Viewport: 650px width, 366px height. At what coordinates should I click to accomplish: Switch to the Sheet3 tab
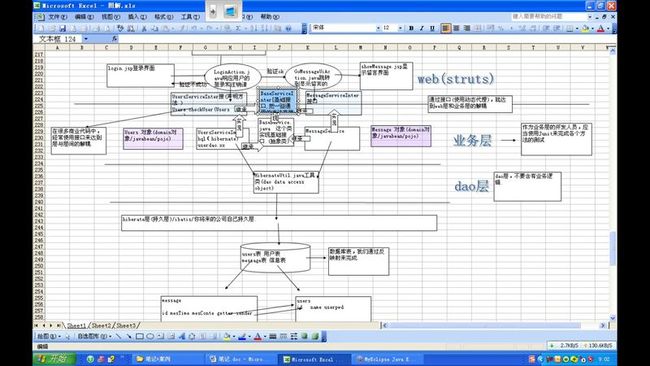click(x=126, y=326)
